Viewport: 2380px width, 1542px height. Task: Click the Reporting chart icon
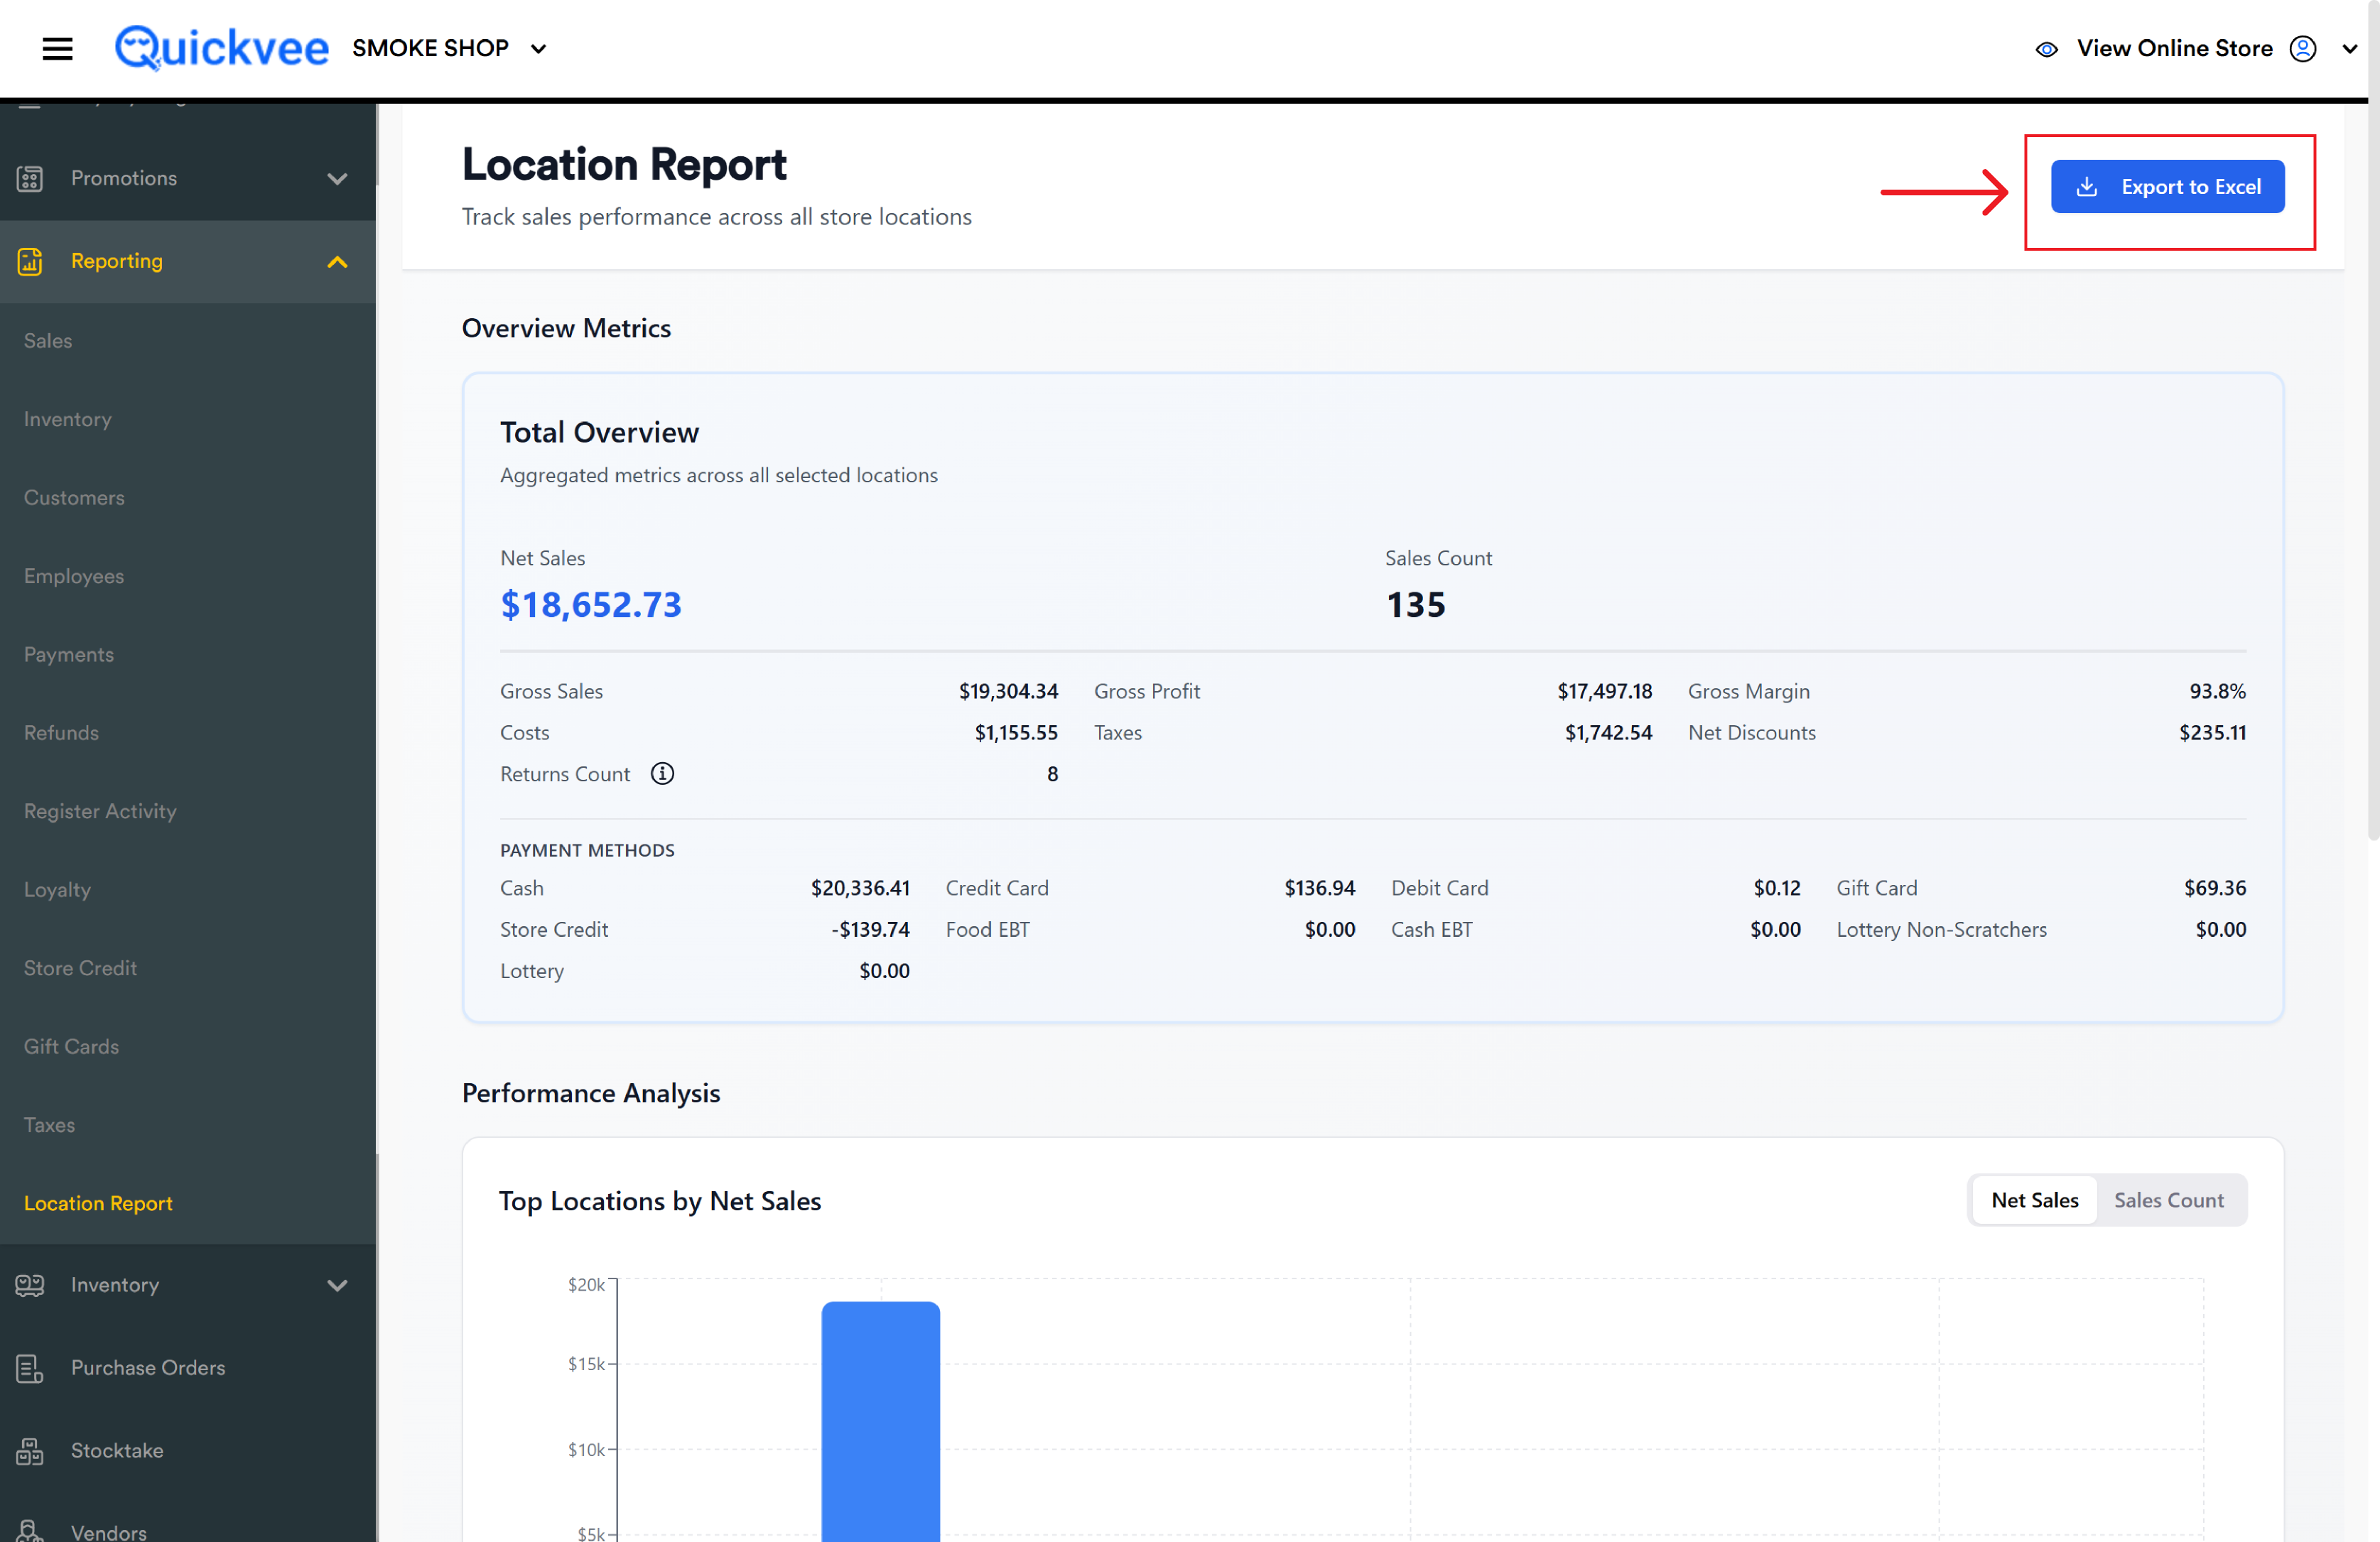tap(30, 261)
